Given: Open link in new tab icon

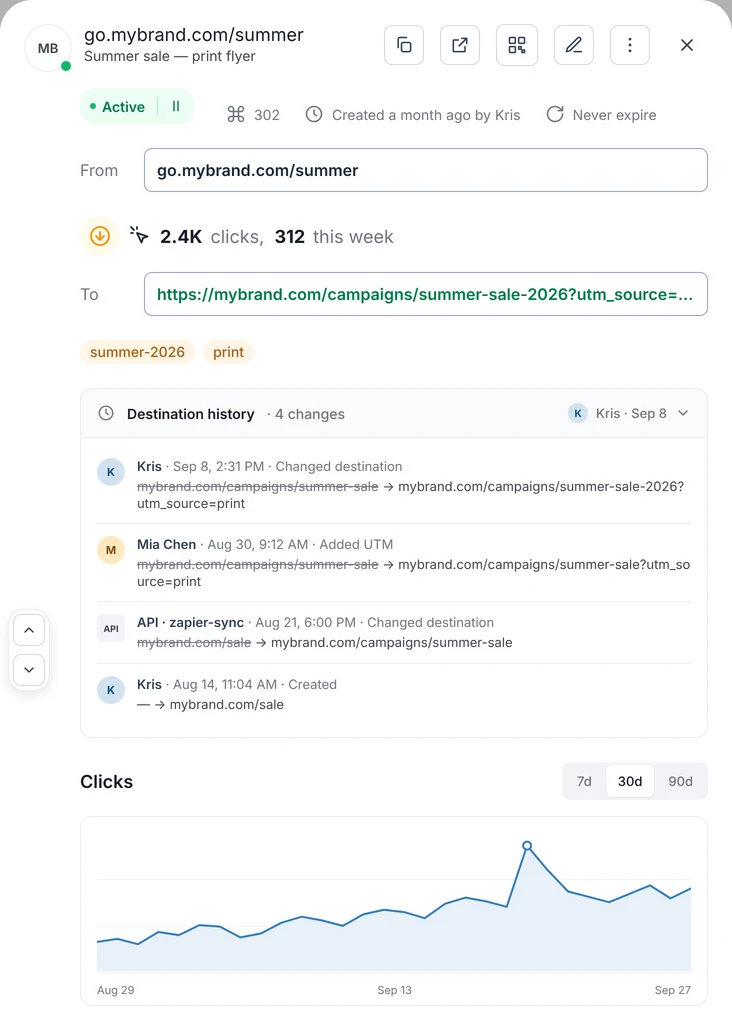Looking at the screenshot, I should 460,45.
